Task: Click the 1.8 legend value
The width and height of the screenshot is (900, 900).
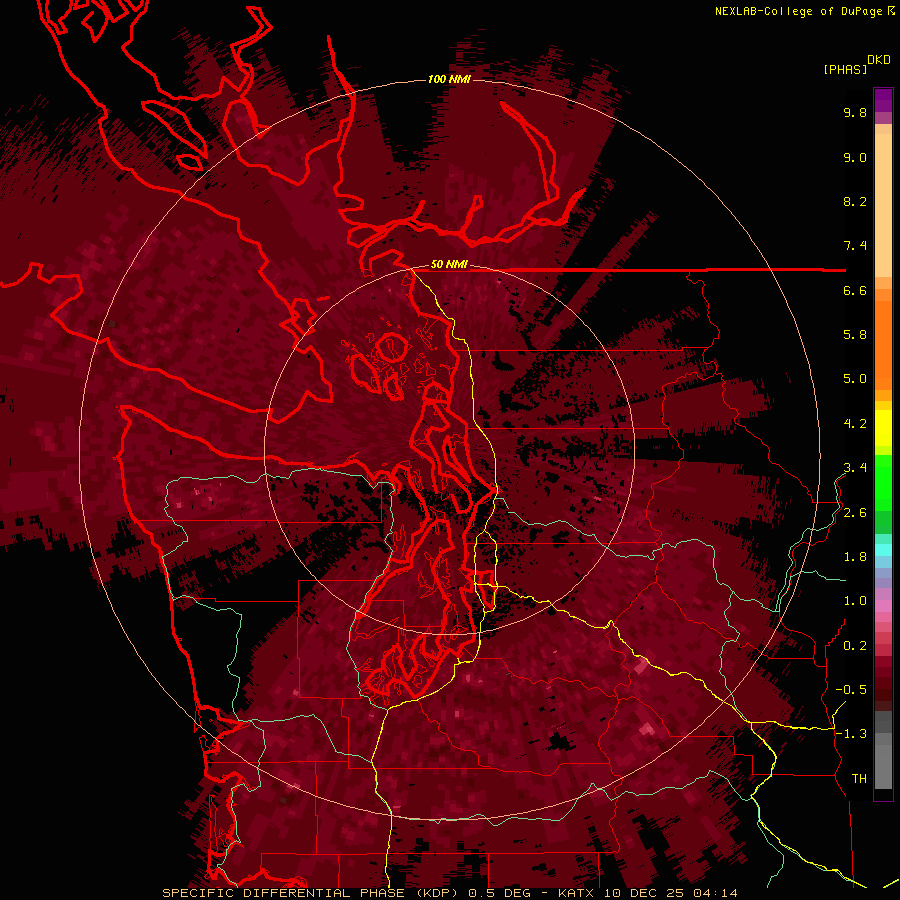Action: coord(855,557)
